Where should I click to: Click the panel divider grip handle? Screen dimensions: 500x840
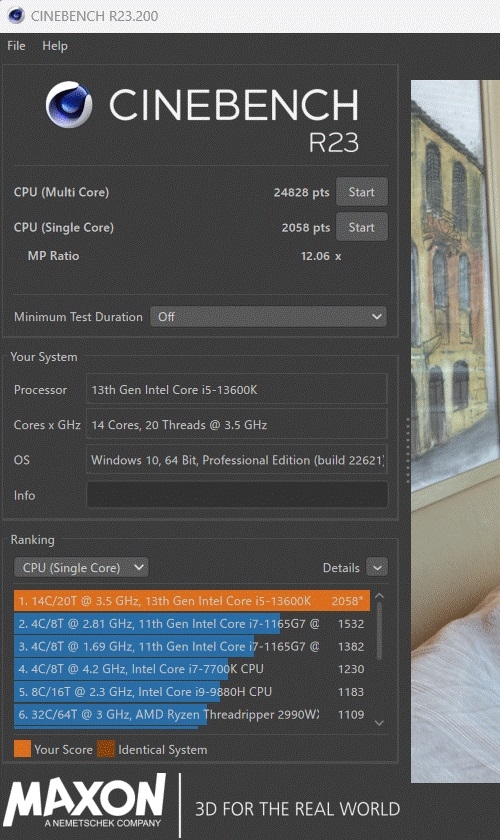pyautogui.click(x=407, y=451)
